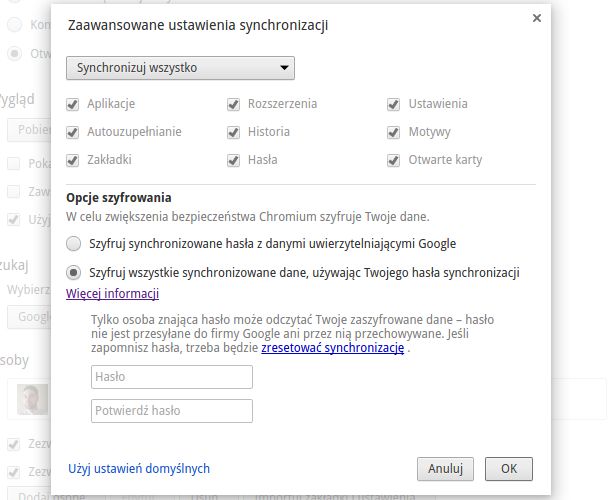This screenshot has width=610, height=500.
Task: Toggle the Otwarte karty checkbox
Action: [394, 160]
